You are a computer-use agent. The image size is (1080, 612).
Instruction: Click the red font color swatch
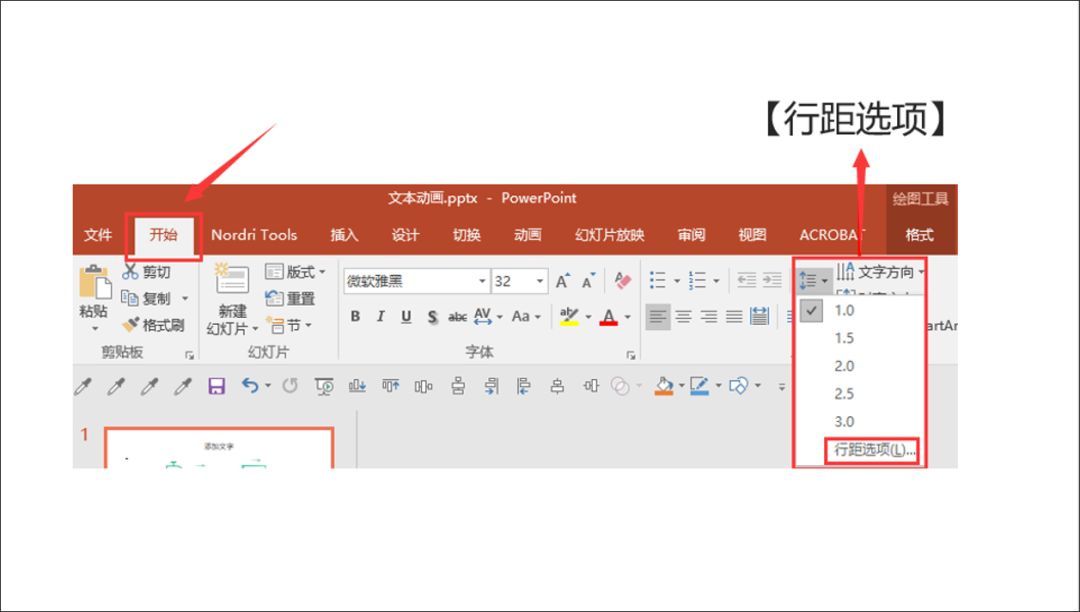(608, 317)
